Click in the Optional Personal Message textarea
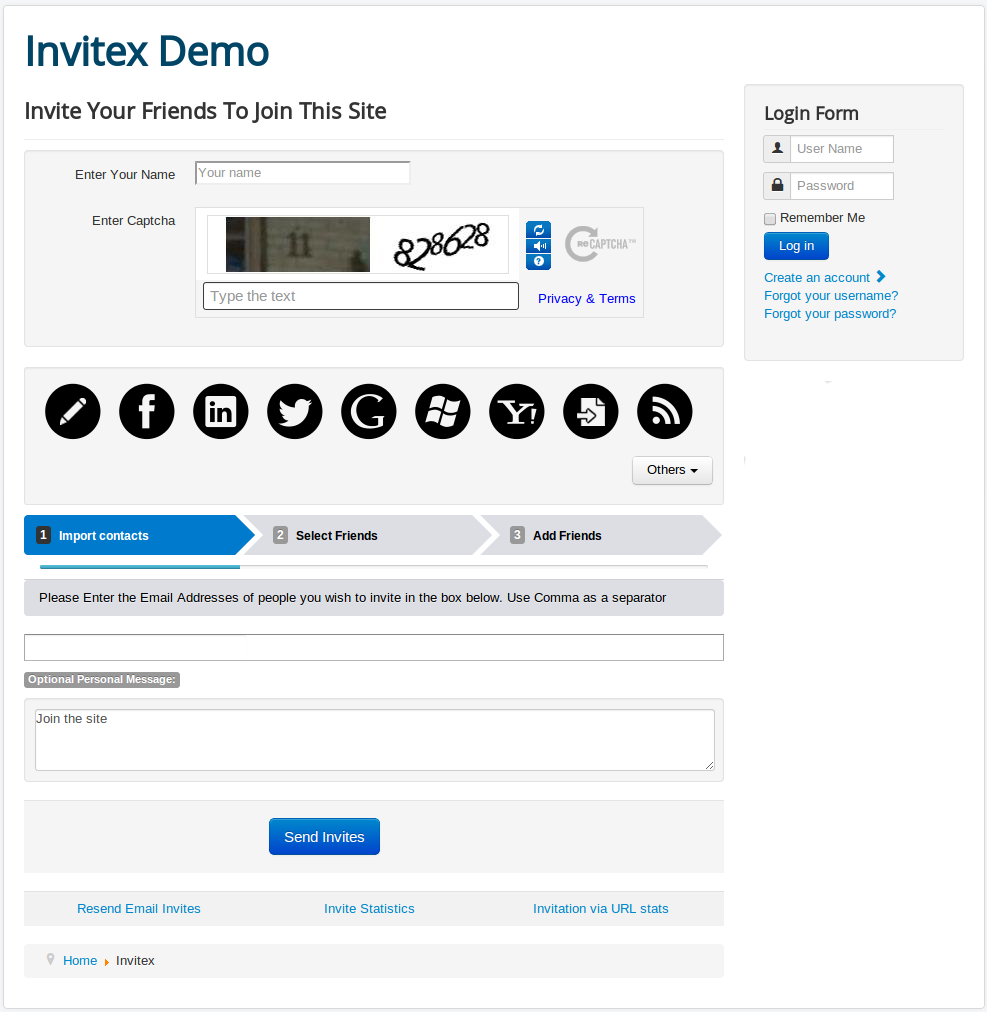The width and height of the screenshot is (987, 1012). (x=374, y=740)
